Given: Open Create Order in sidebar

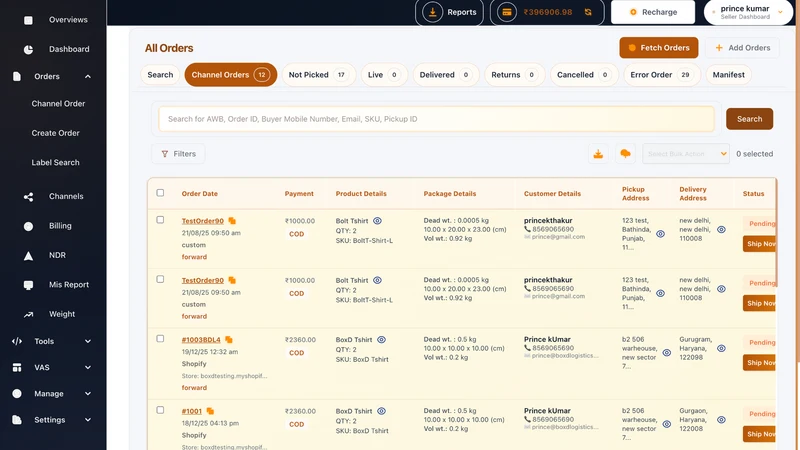Looking at the screenshot, I should tap(56, 133).
